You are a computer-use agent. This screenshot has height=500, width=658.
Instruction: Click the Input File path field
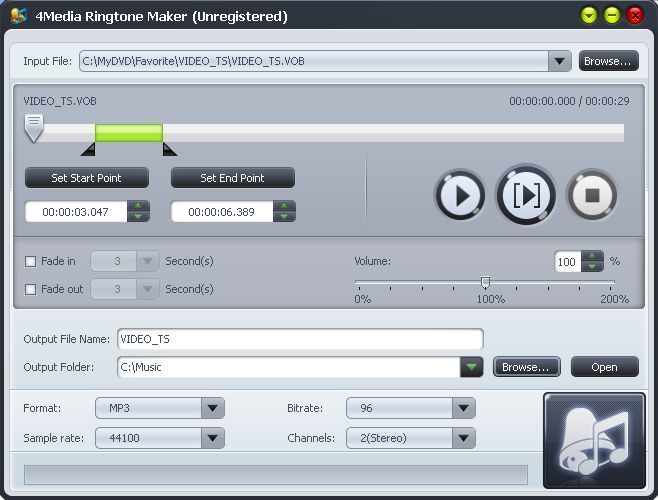pyautogui.click(x=313, y=61)
